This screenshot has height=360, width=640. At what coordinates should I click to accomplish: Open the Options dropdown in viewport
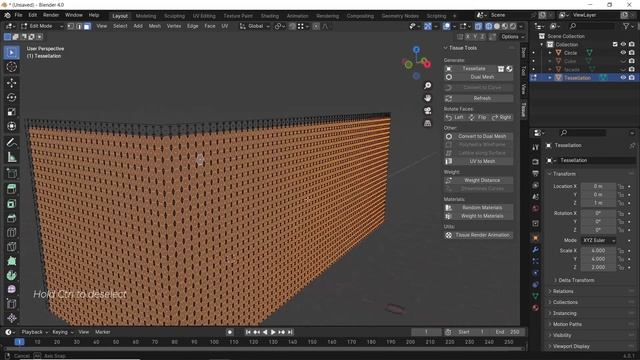tap(512, 37)
